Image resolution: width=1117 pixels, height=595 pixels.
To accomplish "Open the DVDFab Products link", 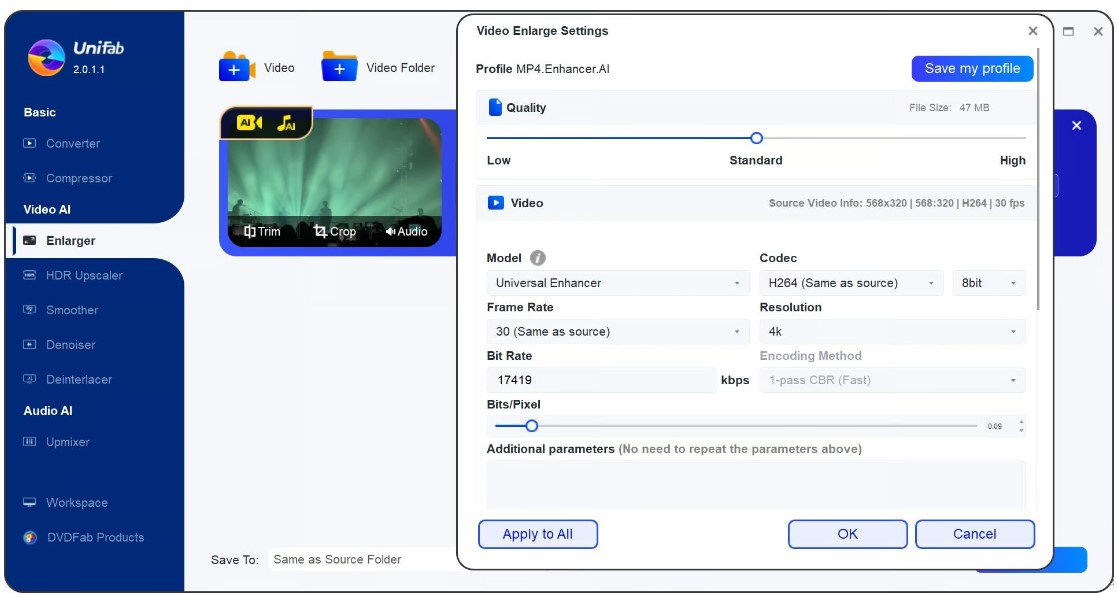I will pos(95,537).
